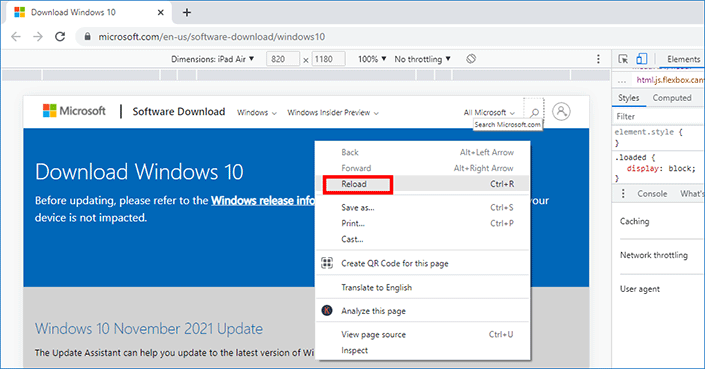Screen dimensions: 705x369
Task: Select View page source
Action: [x=423, y=334]
